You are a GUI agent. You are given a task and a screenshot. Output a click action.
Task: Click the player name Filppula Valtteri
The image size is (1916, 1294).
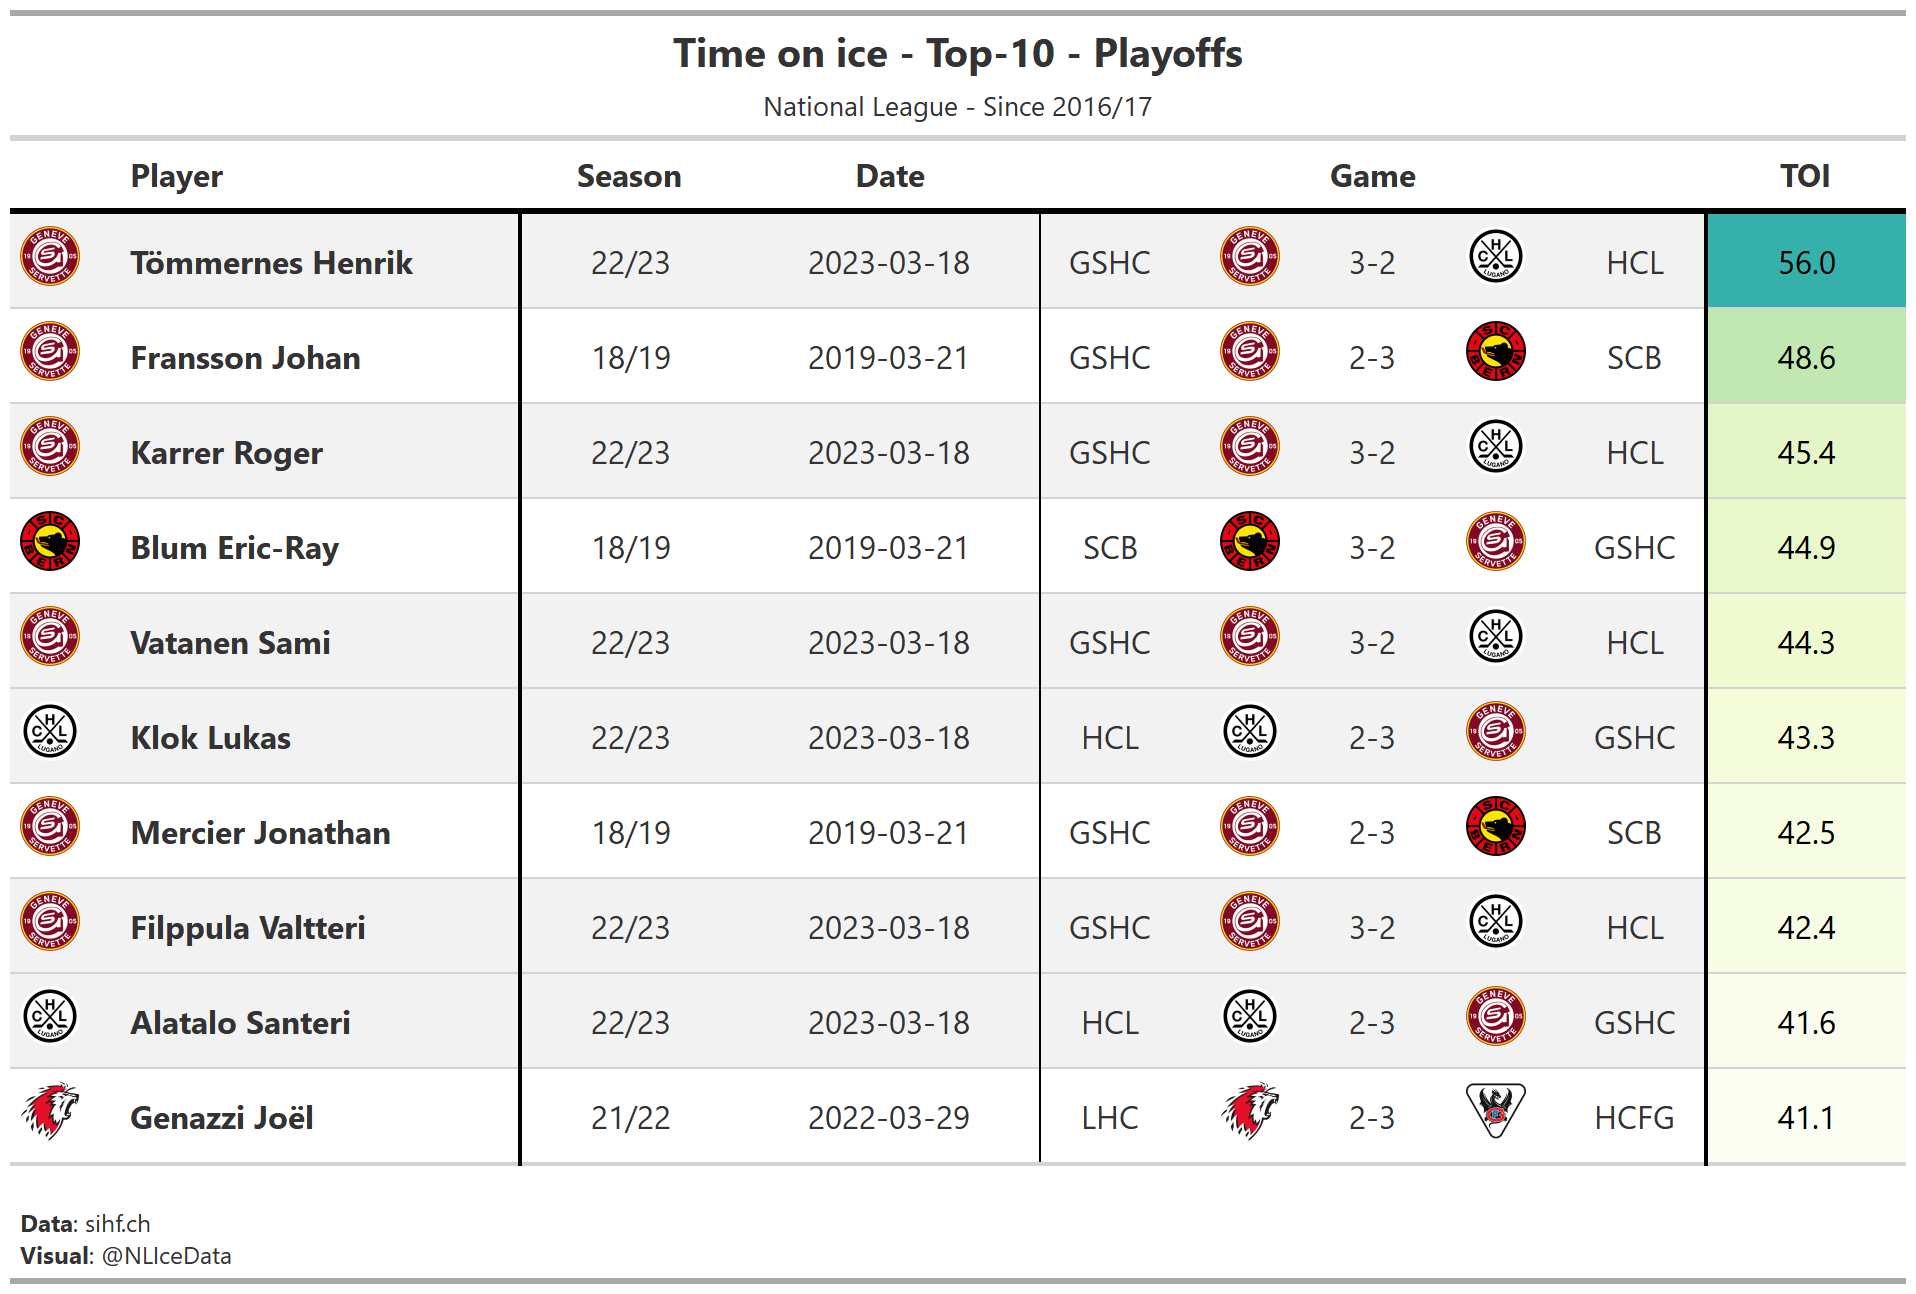point(247,928)
